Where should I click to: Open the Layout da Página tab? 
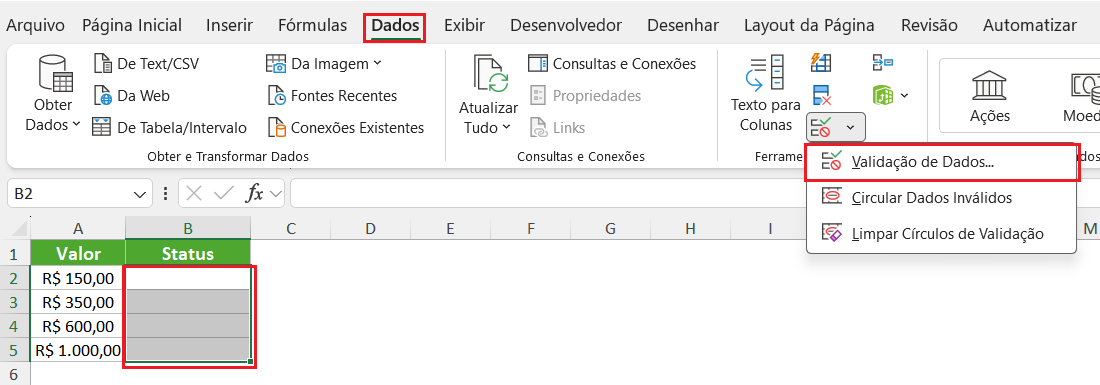pos(809,26)
